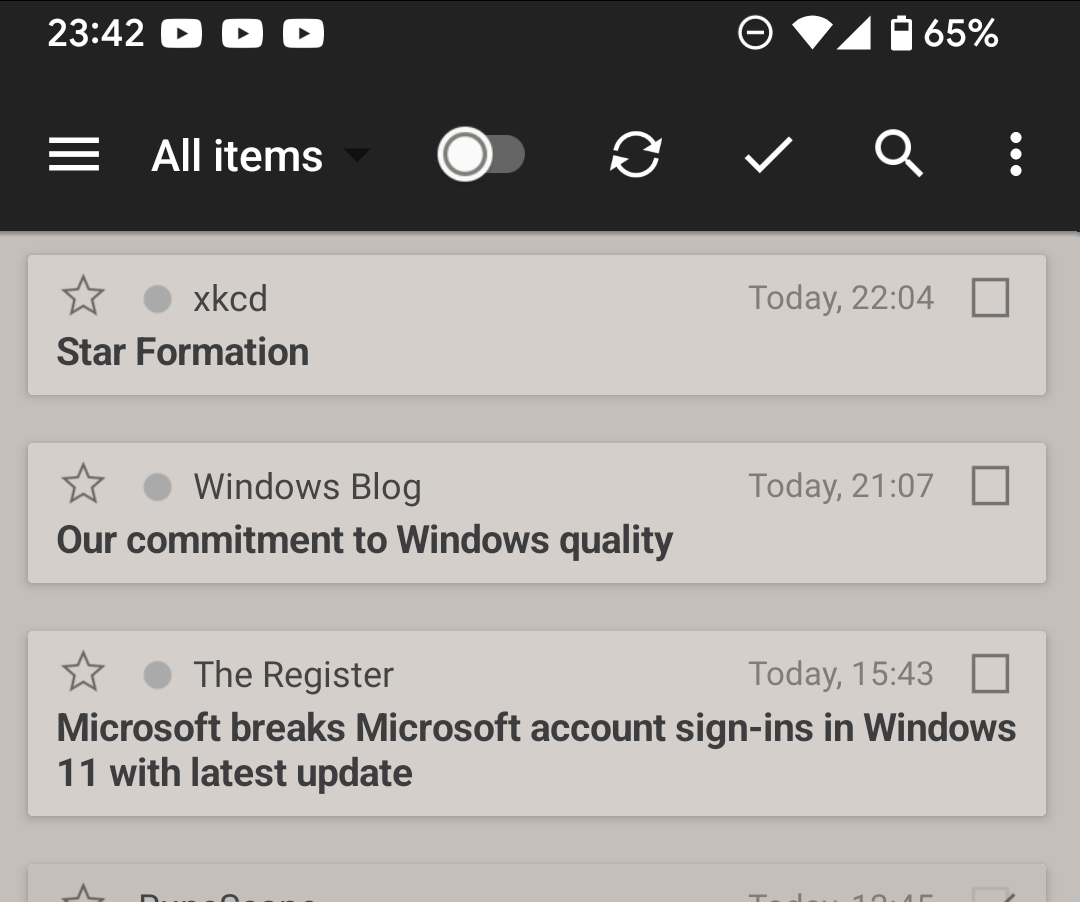Image resolution: width=1080 pixels, height=902 pixels.
Task: Open the hamburger navigation menu
Action: tap(74, 155)
